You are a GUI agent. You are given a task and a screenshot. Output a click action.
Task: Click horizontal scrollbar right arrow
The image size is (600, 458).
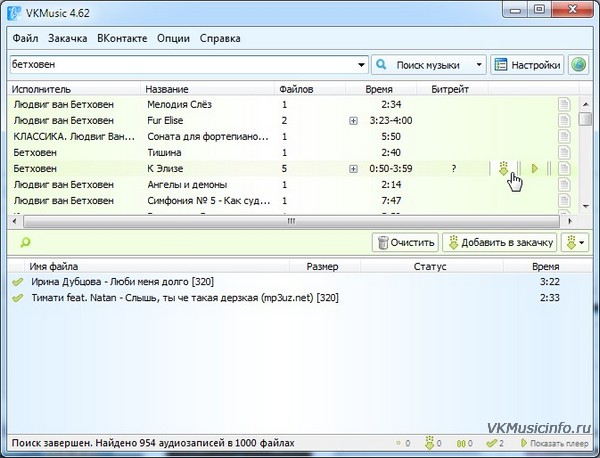[570, 221]
